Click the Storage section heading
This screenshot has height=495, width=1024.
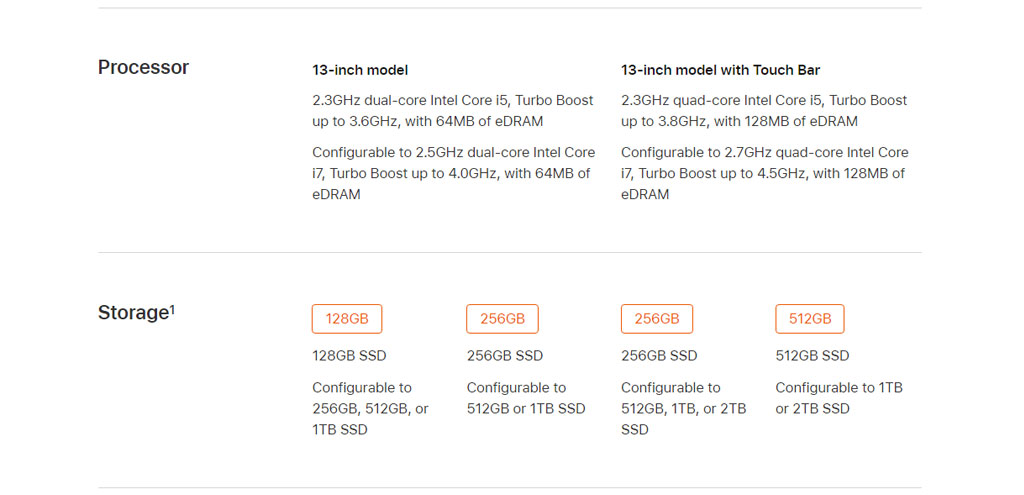coord(133,313)
